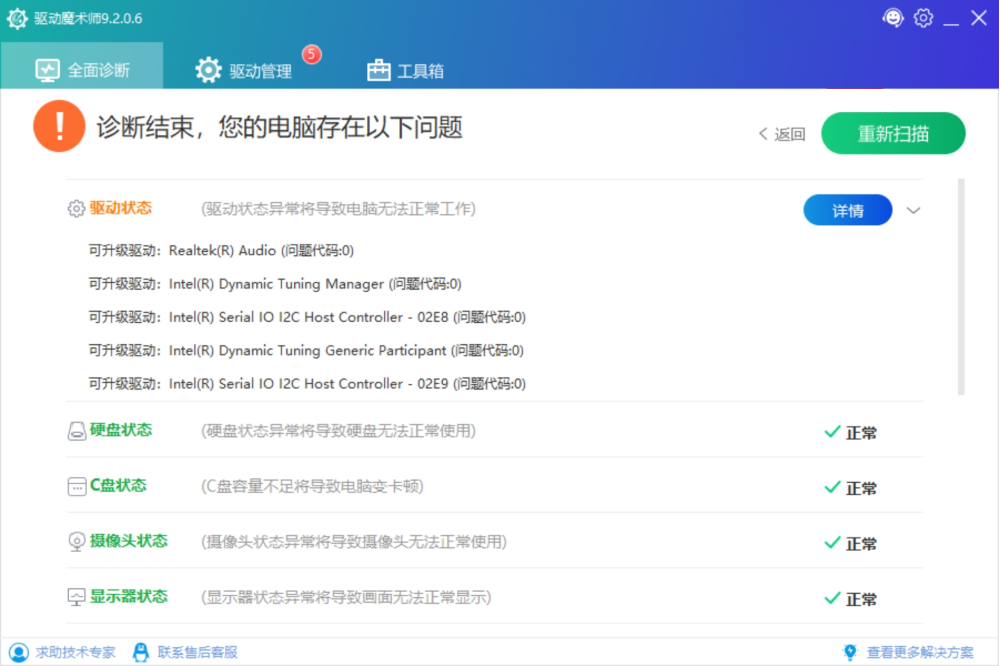1000x666 pixels.
Task: Click the camera icon beside 摄像头状态
Action: tap(75, 543)
